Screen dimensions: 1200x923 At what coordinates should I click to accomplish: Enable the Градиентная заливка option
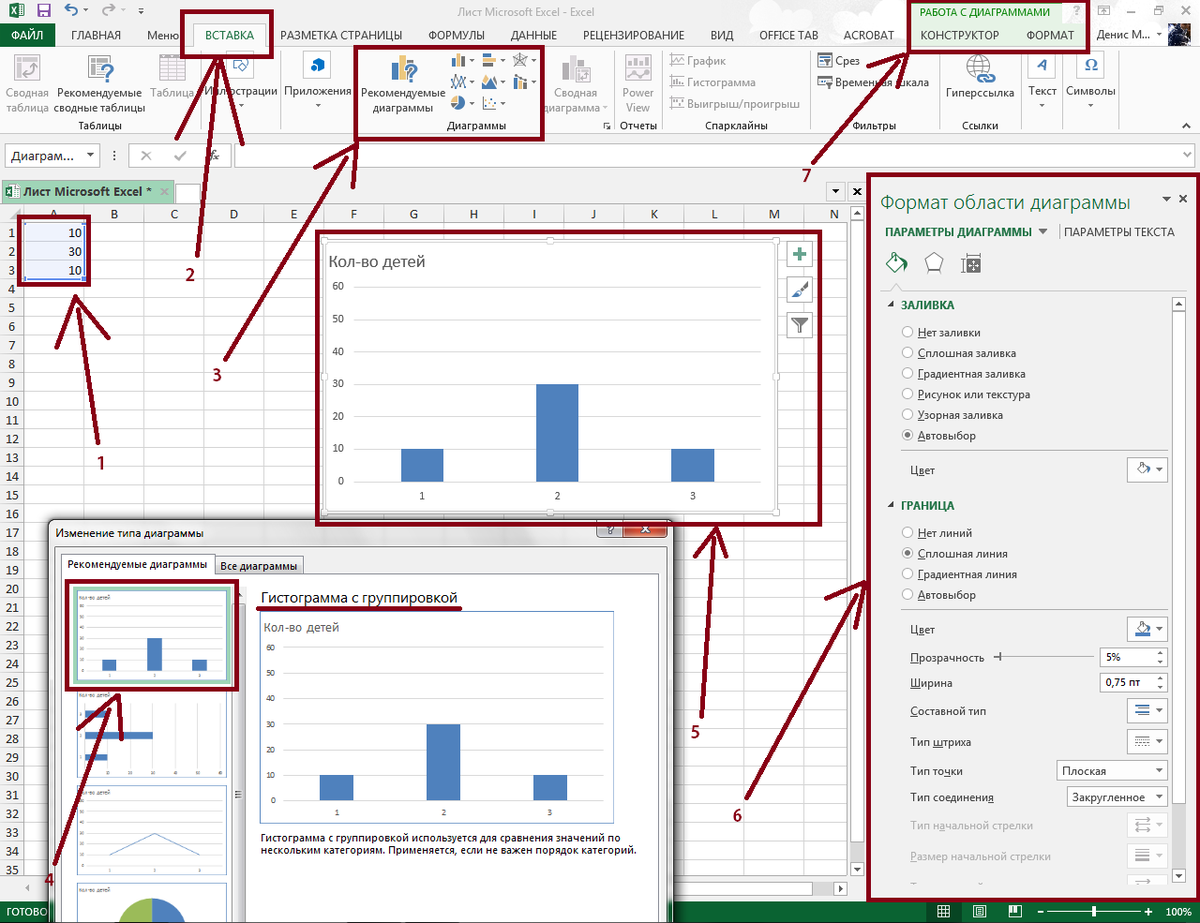coord(907,374)
